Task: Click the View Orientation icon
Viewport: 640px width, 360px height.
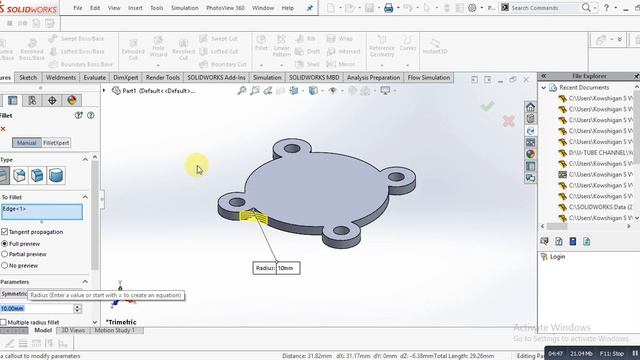Action: [x=293, y=91]
